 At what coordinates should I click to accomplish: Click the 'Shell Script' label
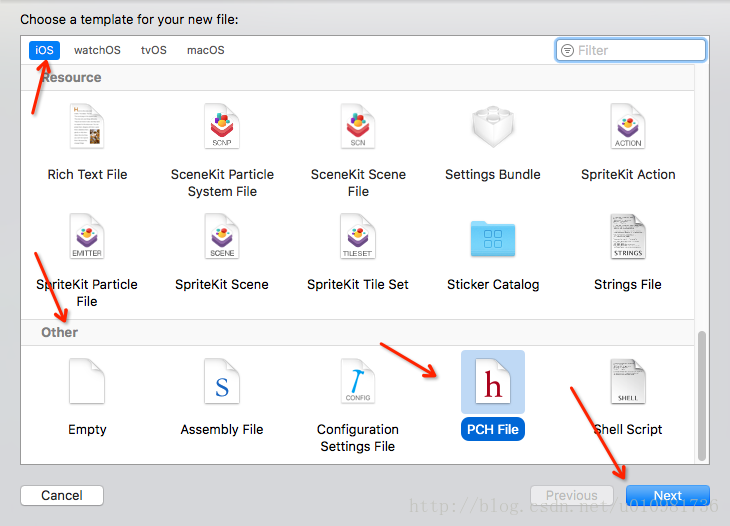[x=628, y=429]
